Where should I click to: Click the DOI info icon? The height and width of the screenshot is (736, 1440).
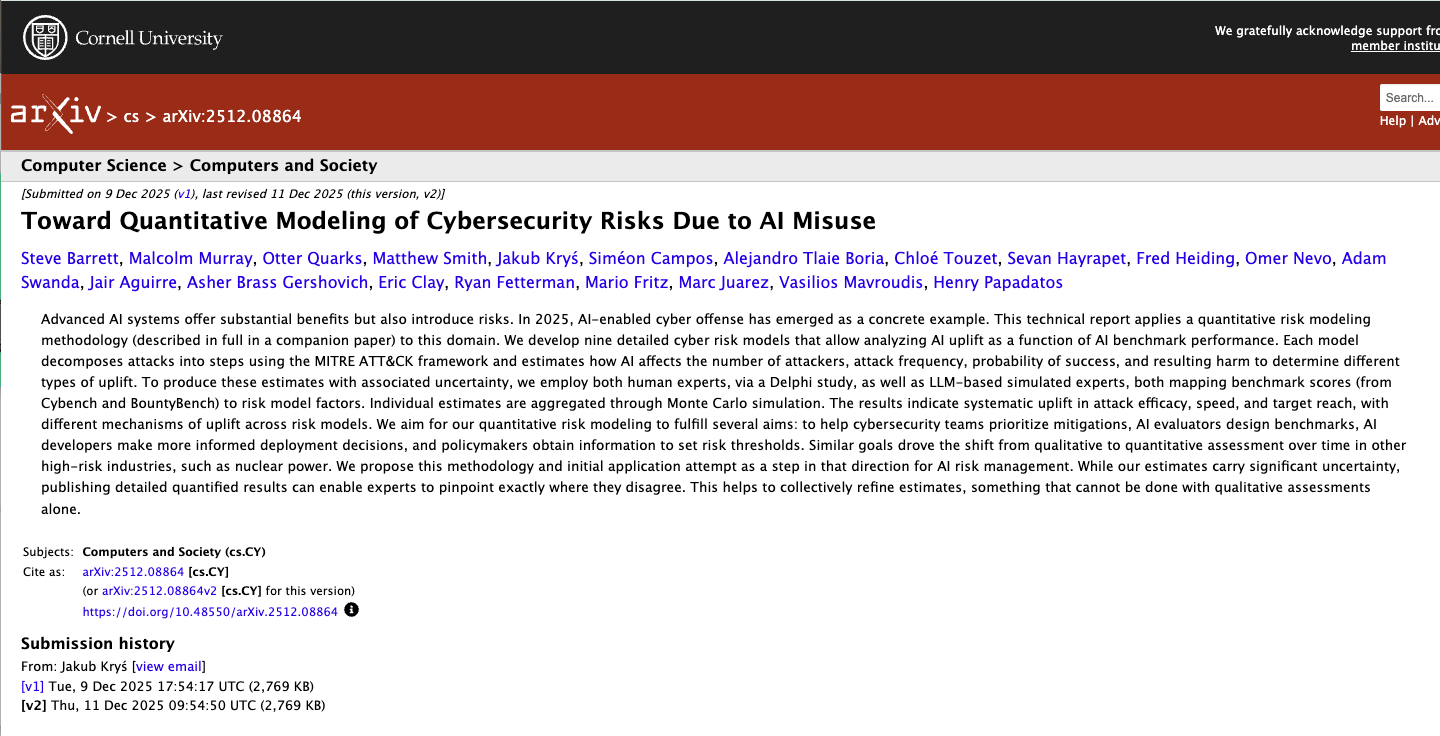(351, 610)
